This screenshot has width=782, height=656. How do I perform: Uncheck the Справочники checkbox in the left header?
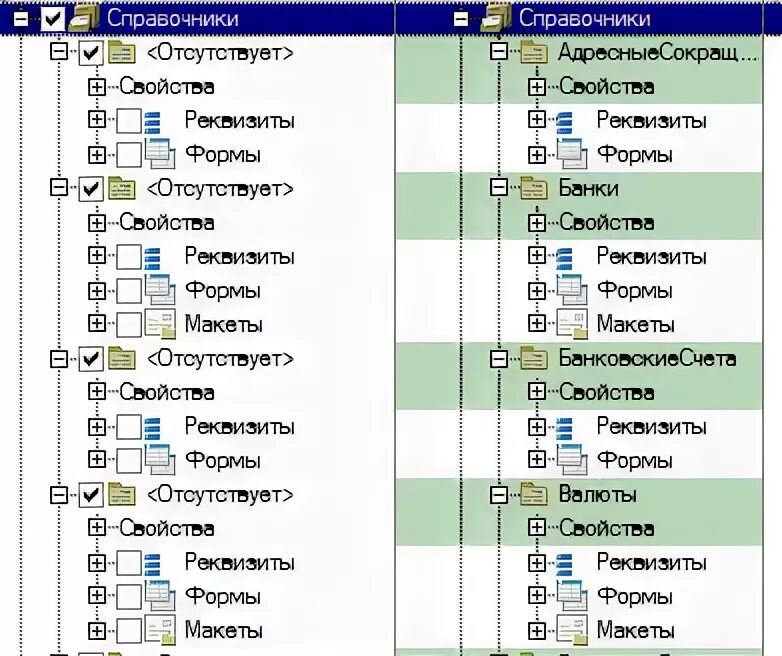[x=52, y=19]
